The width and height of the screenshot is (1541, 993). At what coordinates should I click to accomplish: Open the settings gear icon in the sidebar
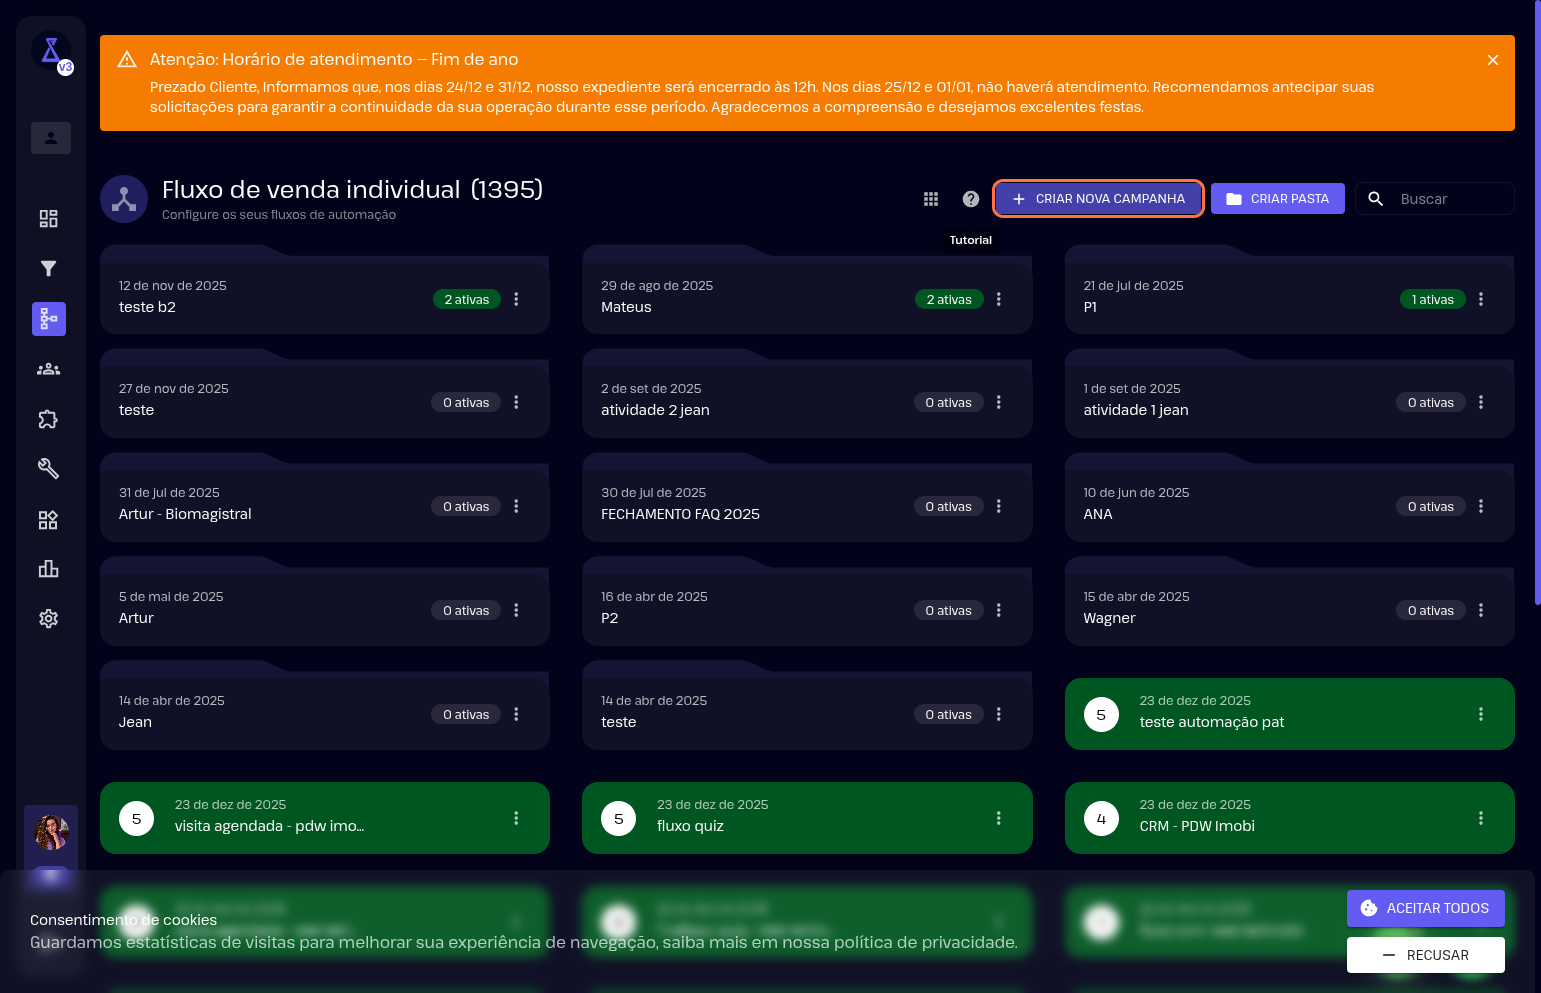pyautogui.click(x=48, y=619)
